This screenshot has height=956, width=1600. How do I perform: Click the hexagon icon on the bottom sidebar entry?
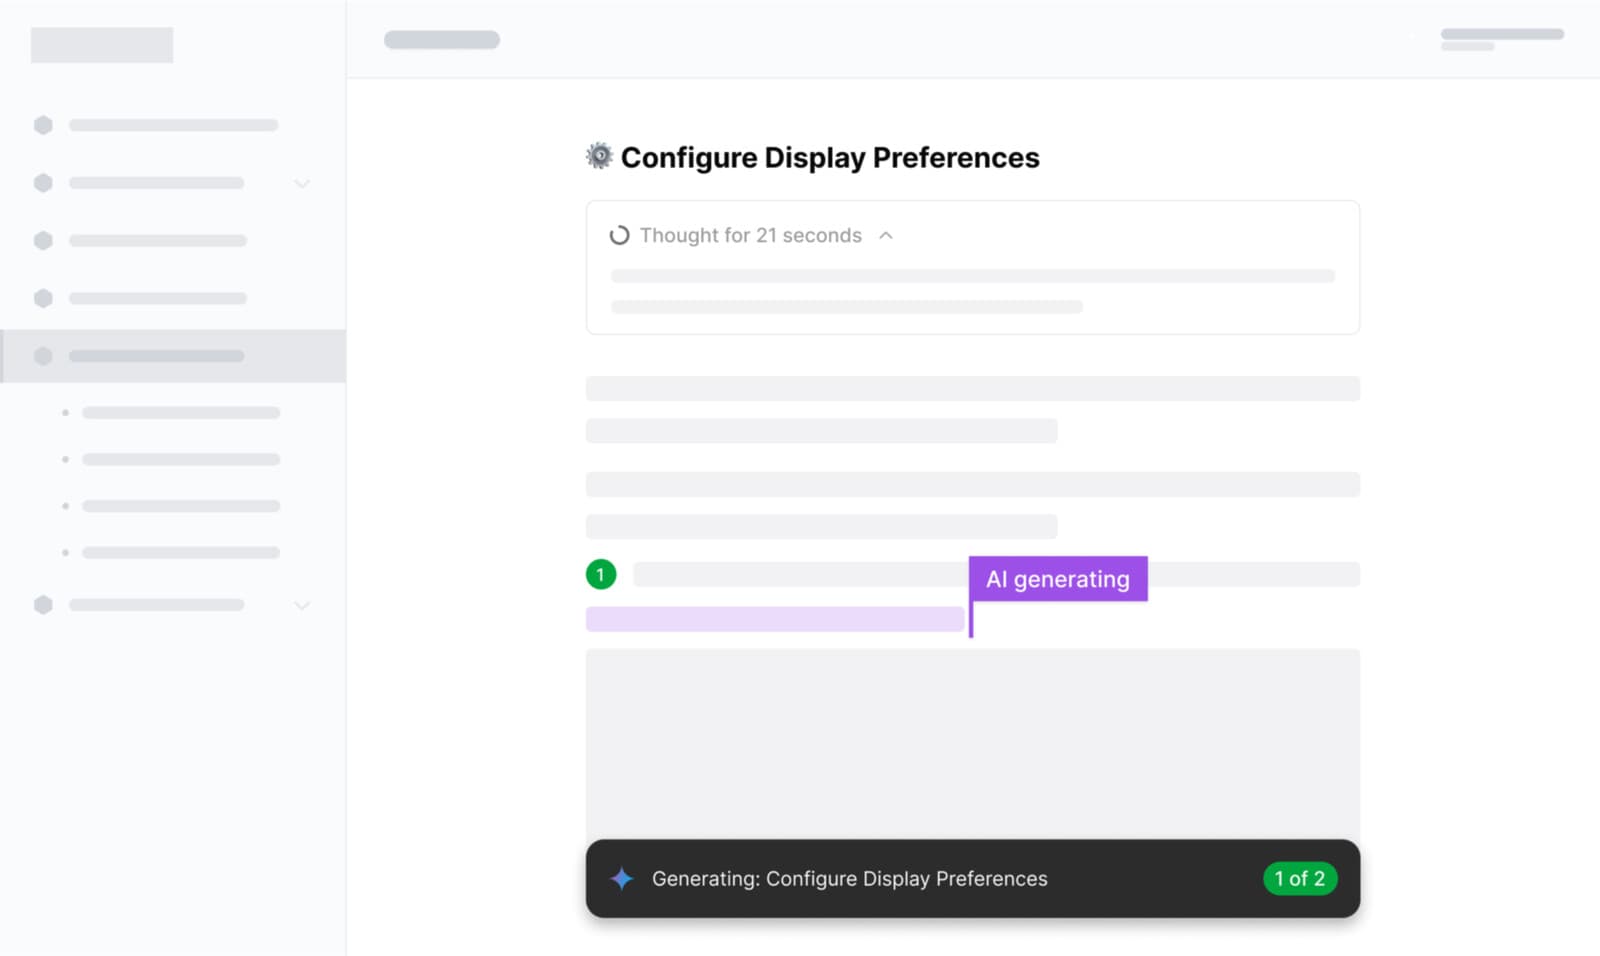pos(43,604)
